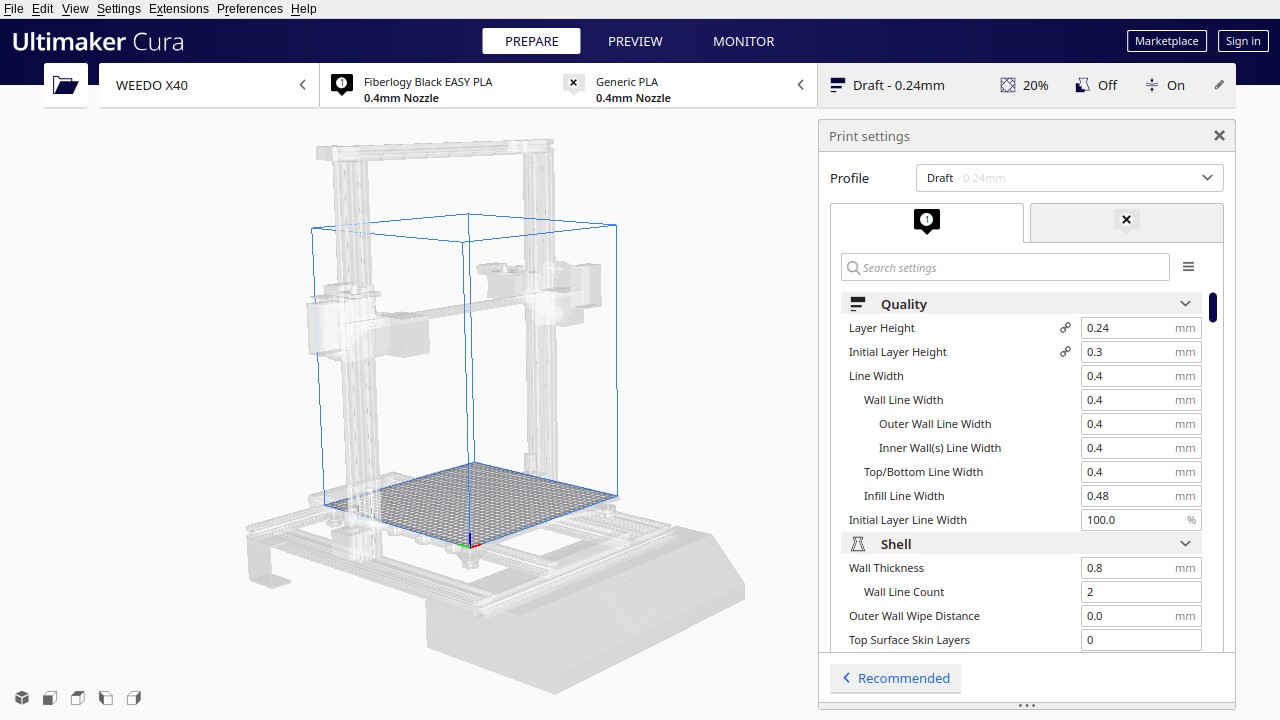
Task: Collapse the Shell section
Action: tap(1185, 544)
